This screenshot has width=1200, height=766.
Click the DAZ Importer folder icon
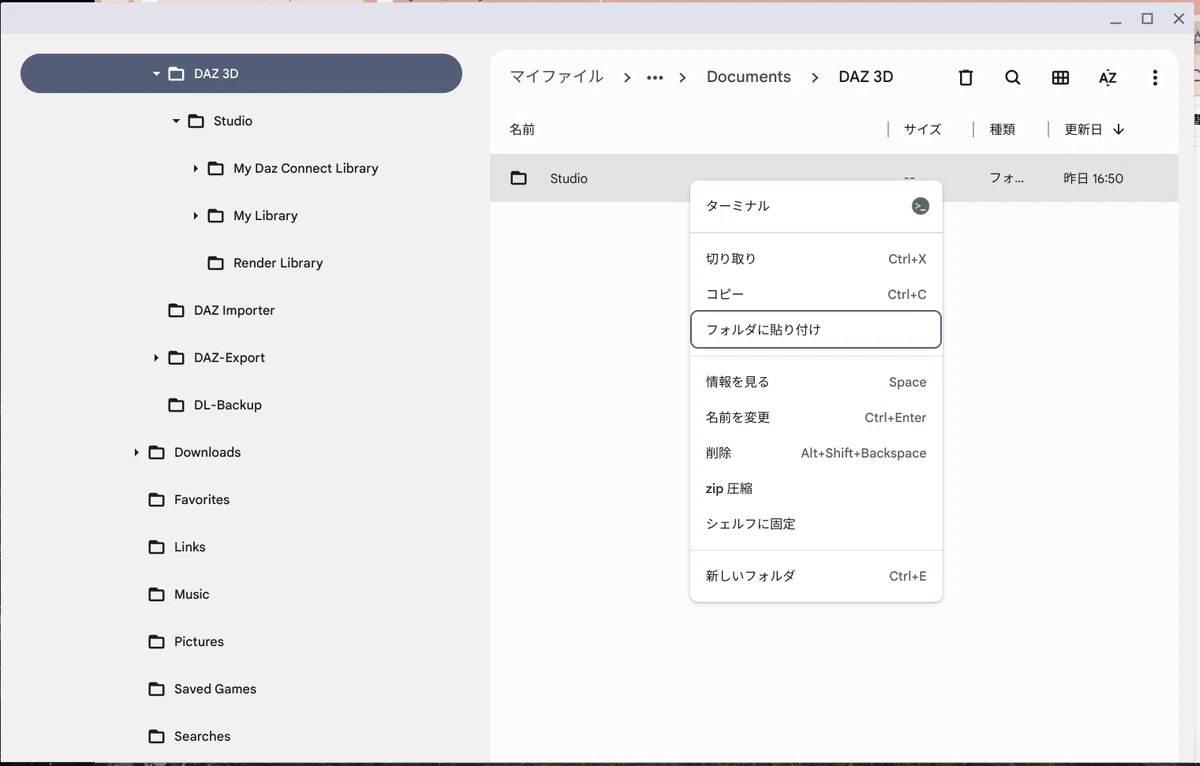pyautogui.click(x=176, y=311)
